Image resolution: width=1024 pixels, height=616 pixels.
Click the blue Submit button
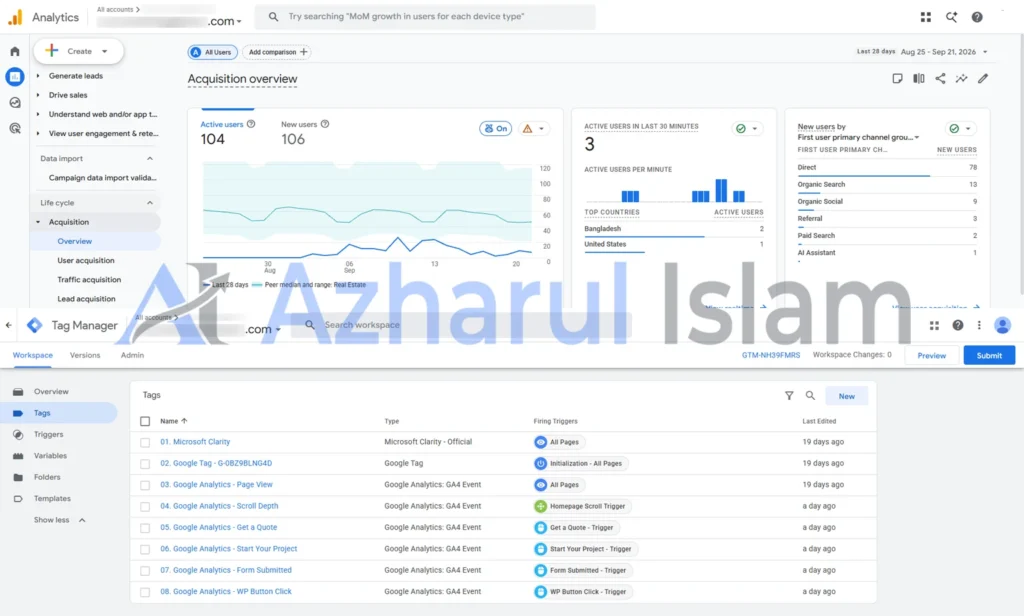(989, 355)
